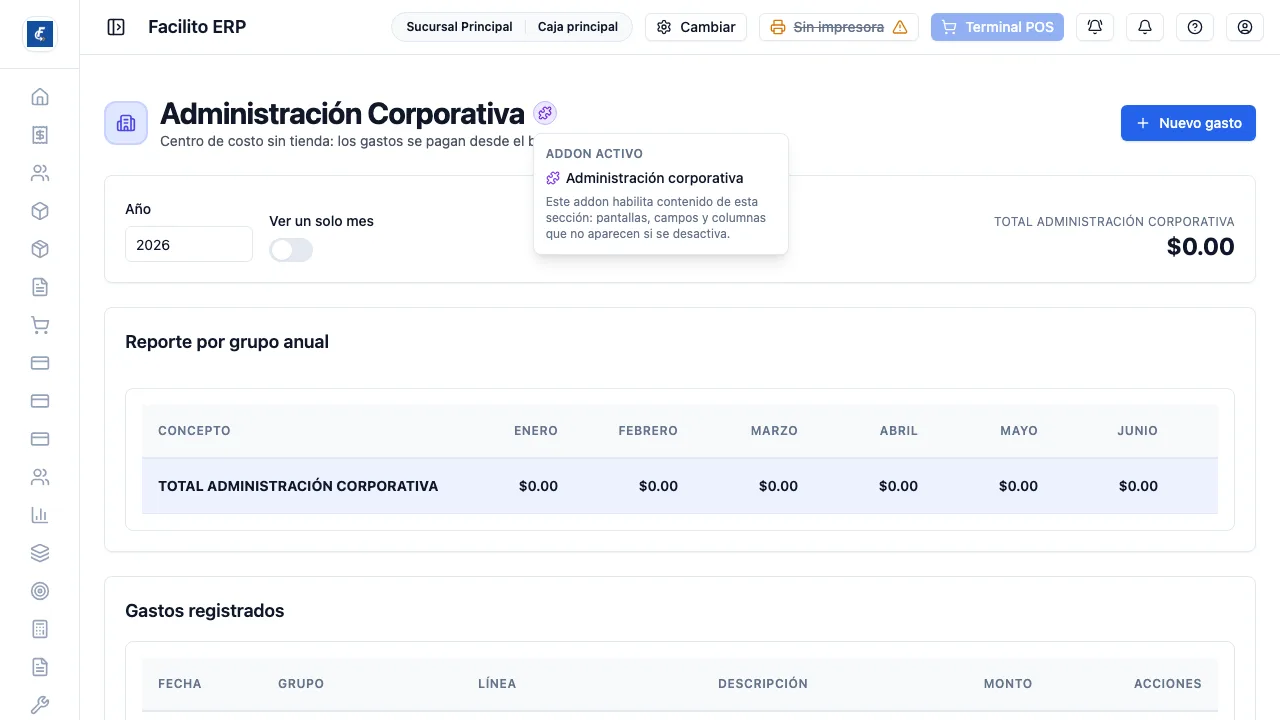Click the 'Sin impresora' printer button

click(x=839, y=27)
